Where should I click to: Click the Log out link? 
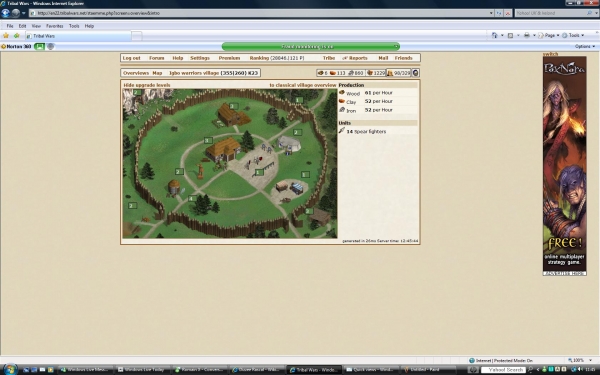click(x=131, y=58)
